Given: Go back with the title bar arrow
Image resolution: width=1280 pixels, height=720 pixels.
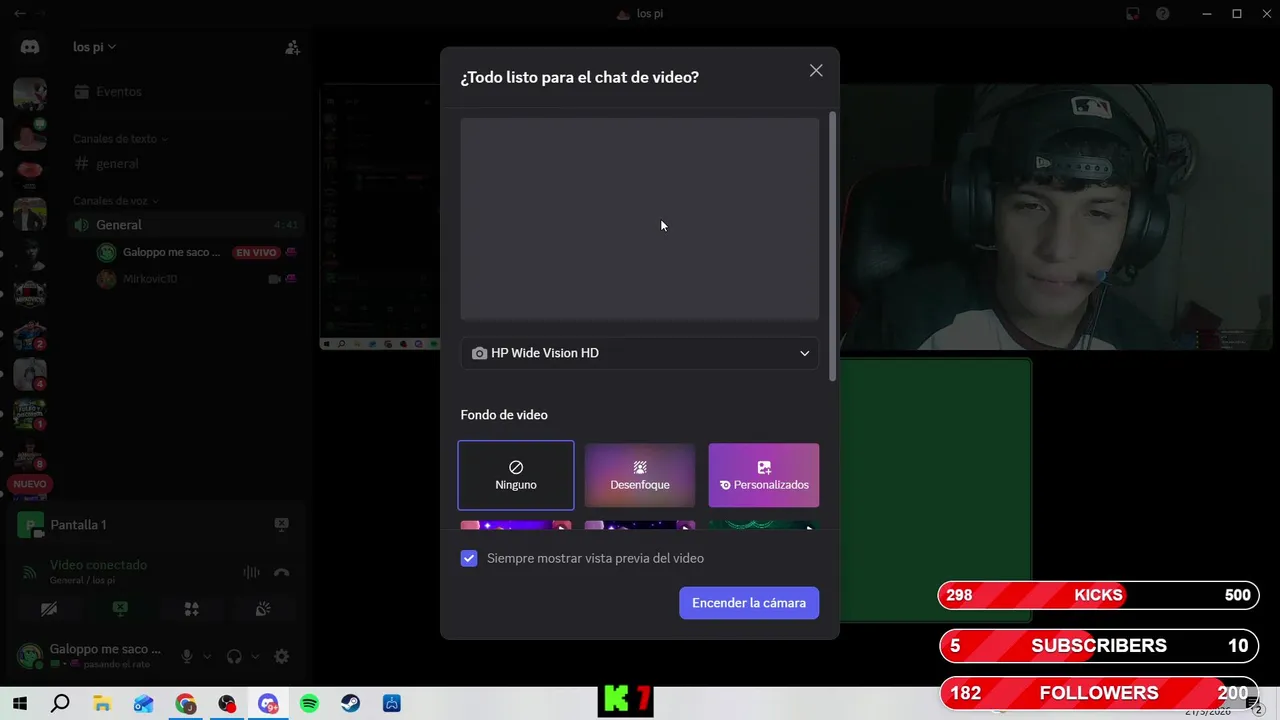Looking at the screenshot, I should [x=20, y=14].
